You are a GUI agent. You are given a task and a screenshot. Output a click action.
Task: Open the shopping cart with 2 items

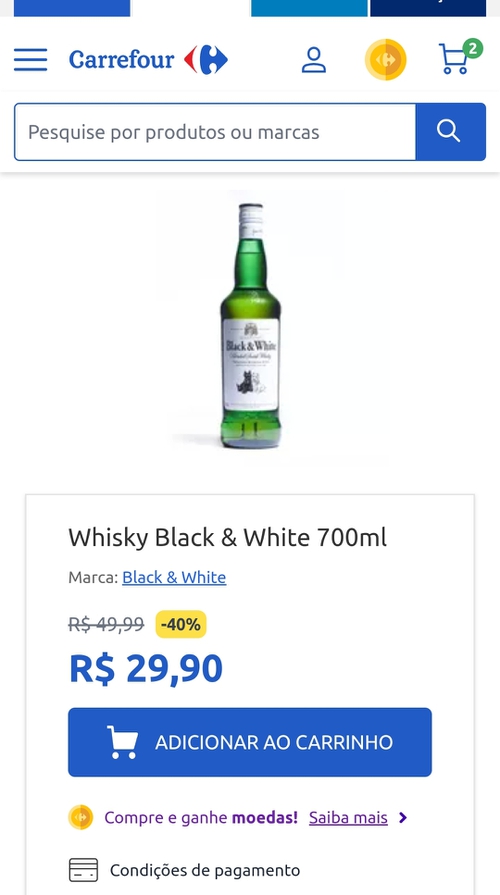[460, 57]
